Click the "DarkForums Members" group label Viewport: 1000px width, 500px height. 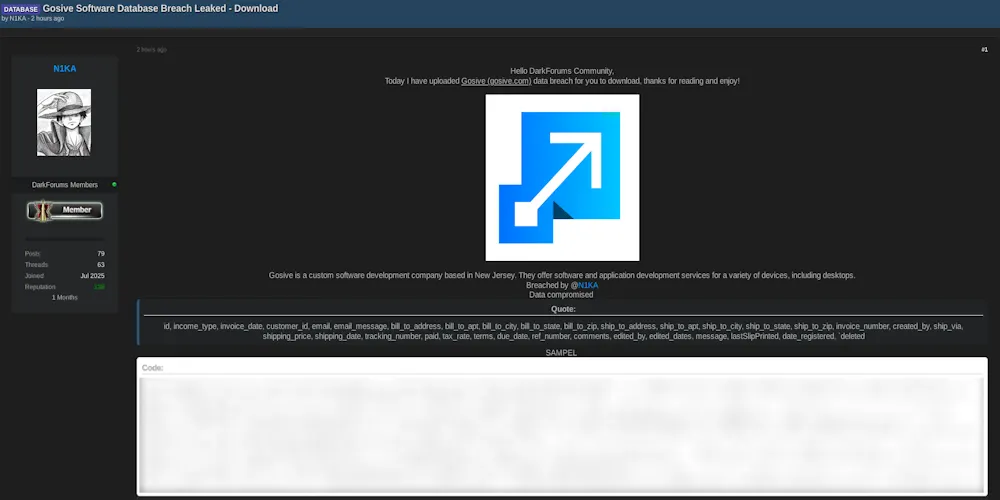click(x=64, y=185)
